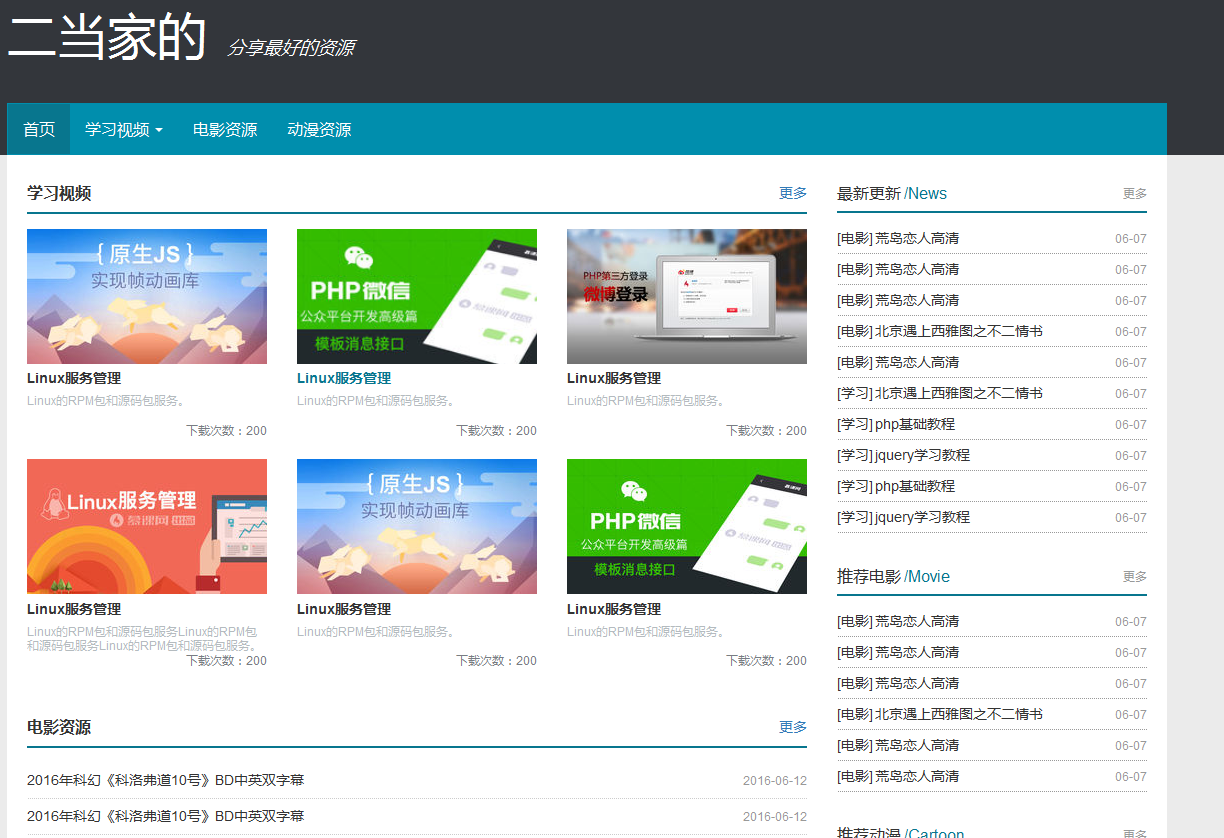Expand the 学习视频 dropdown in navigation bar

[124, 129]
